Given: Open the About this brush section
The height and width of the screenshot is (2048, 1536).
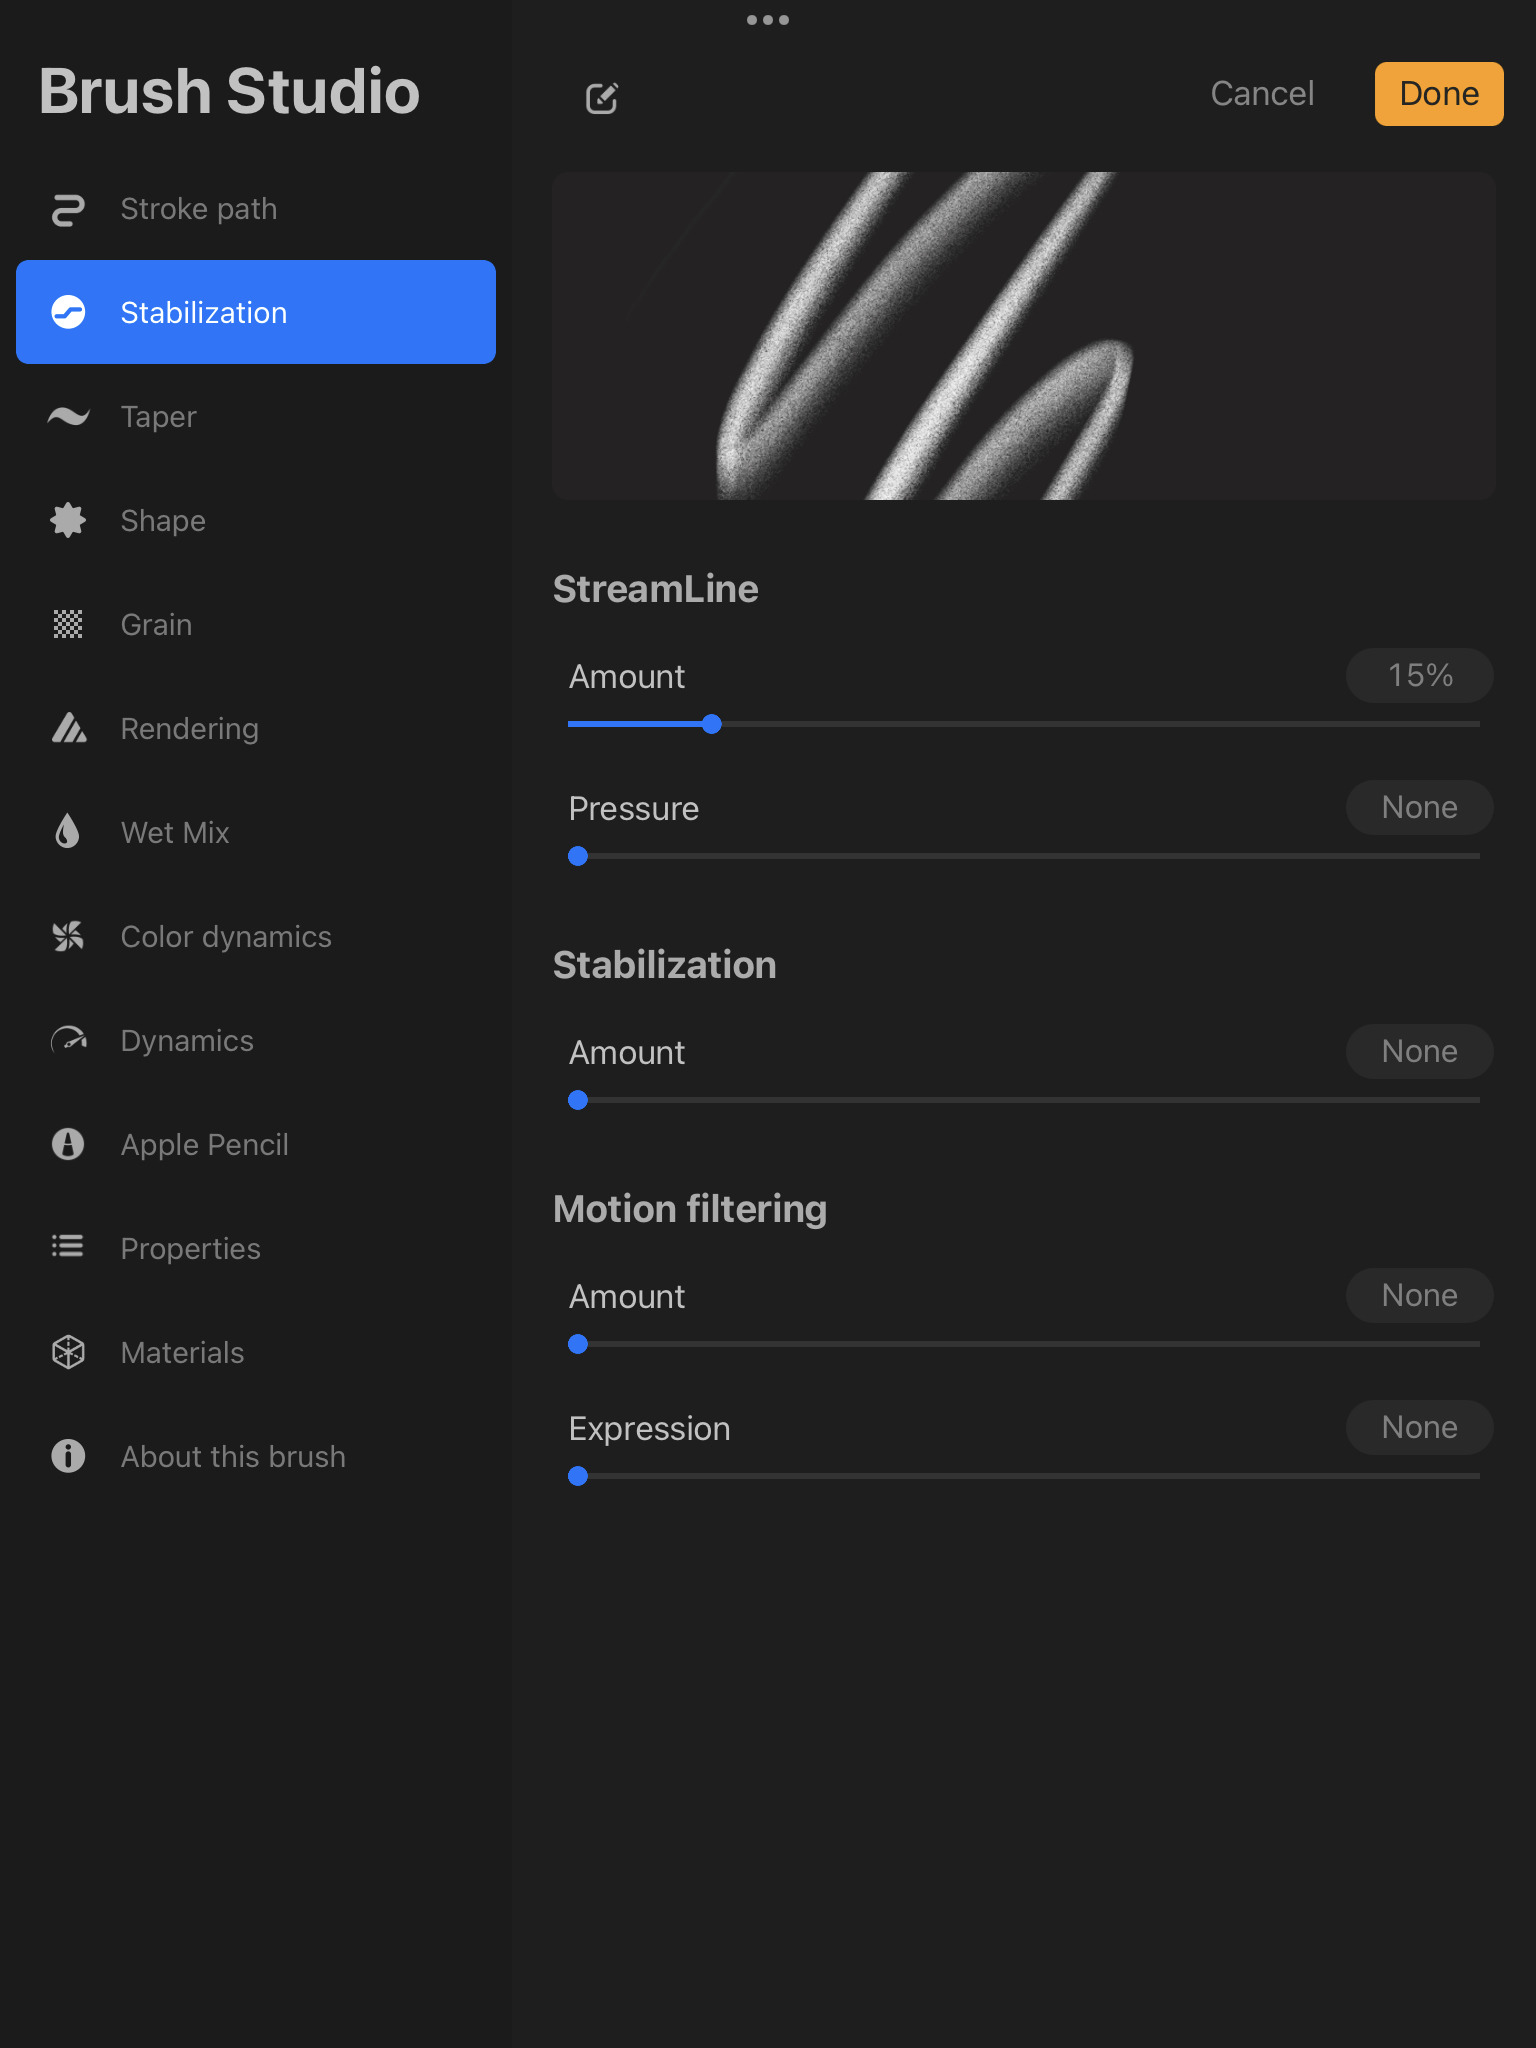Looking at the screenshot, I should click(232, 1456).
